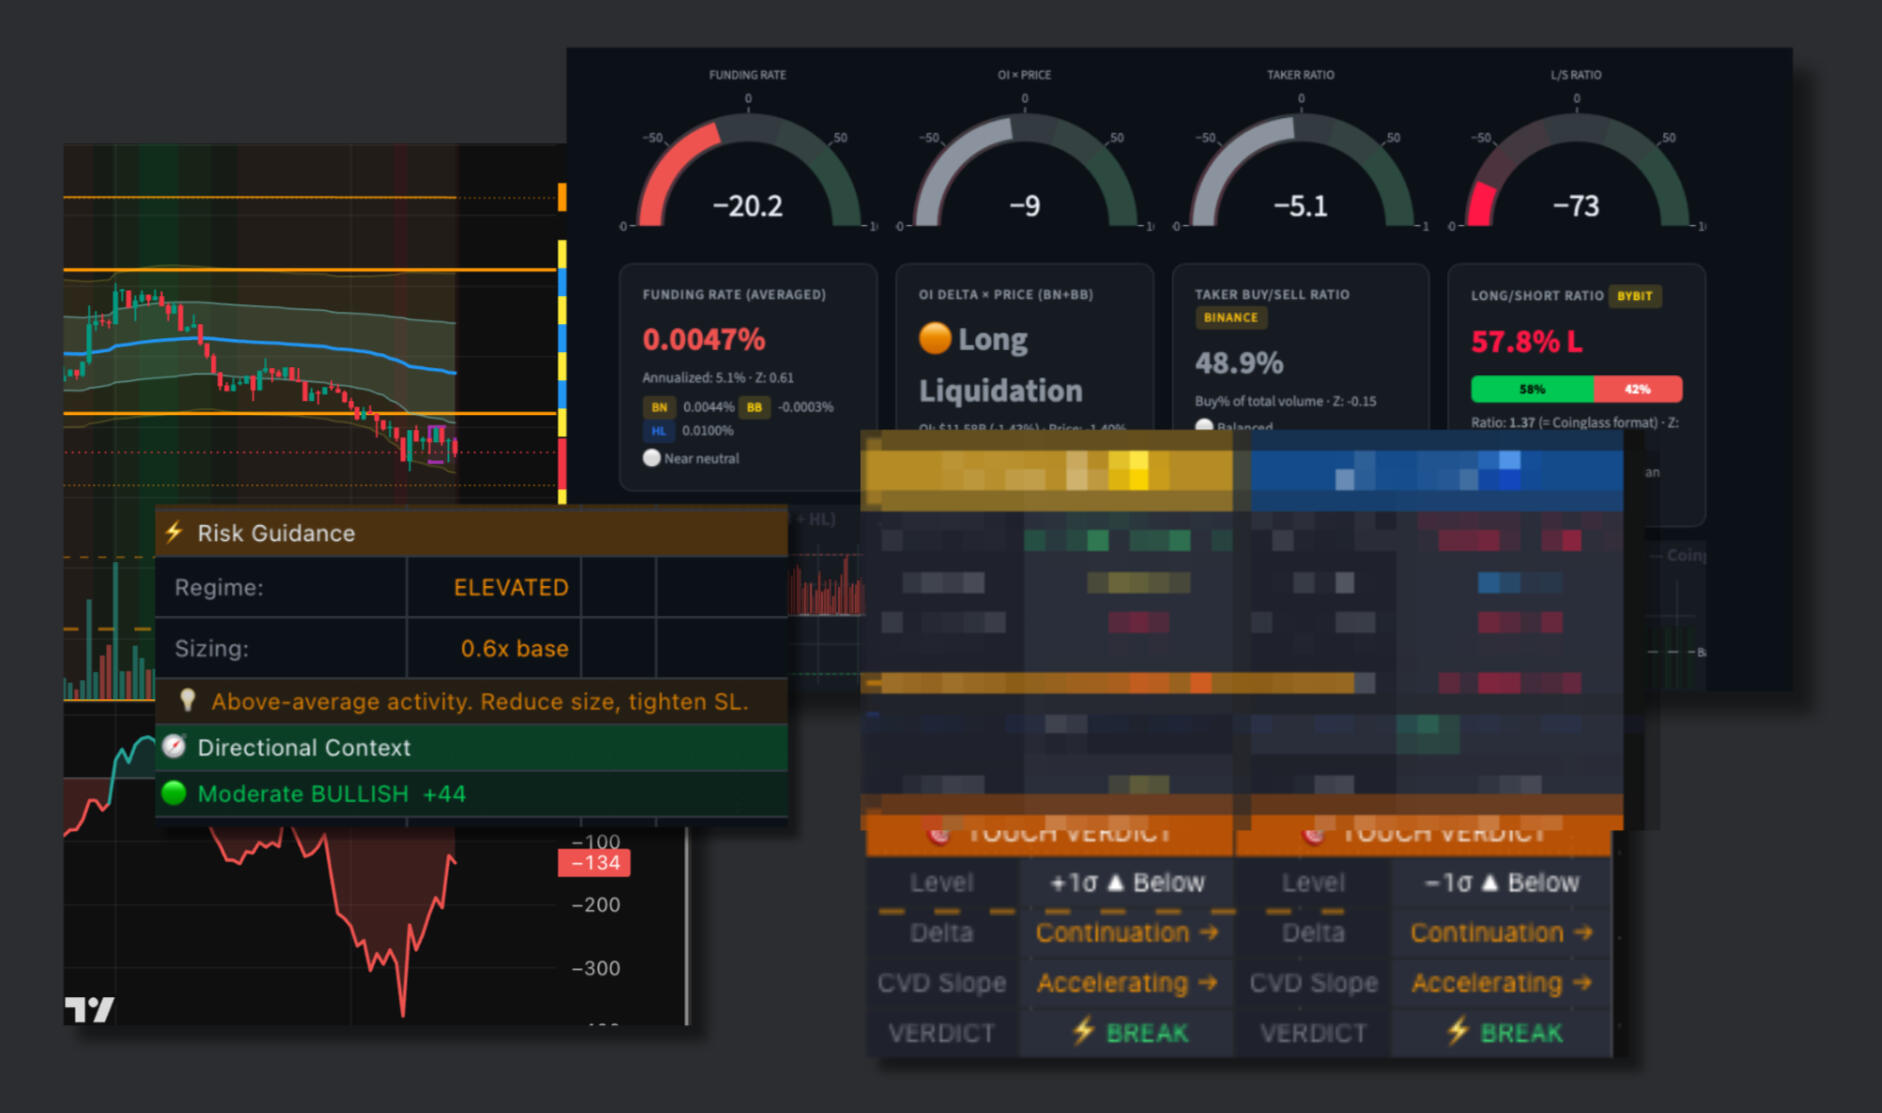Viewport: 1882px width, 1113px height.
Task: Click the green Moderate BULLISH indicator dot
Action: pyautogui.click(x=174, y=793)
